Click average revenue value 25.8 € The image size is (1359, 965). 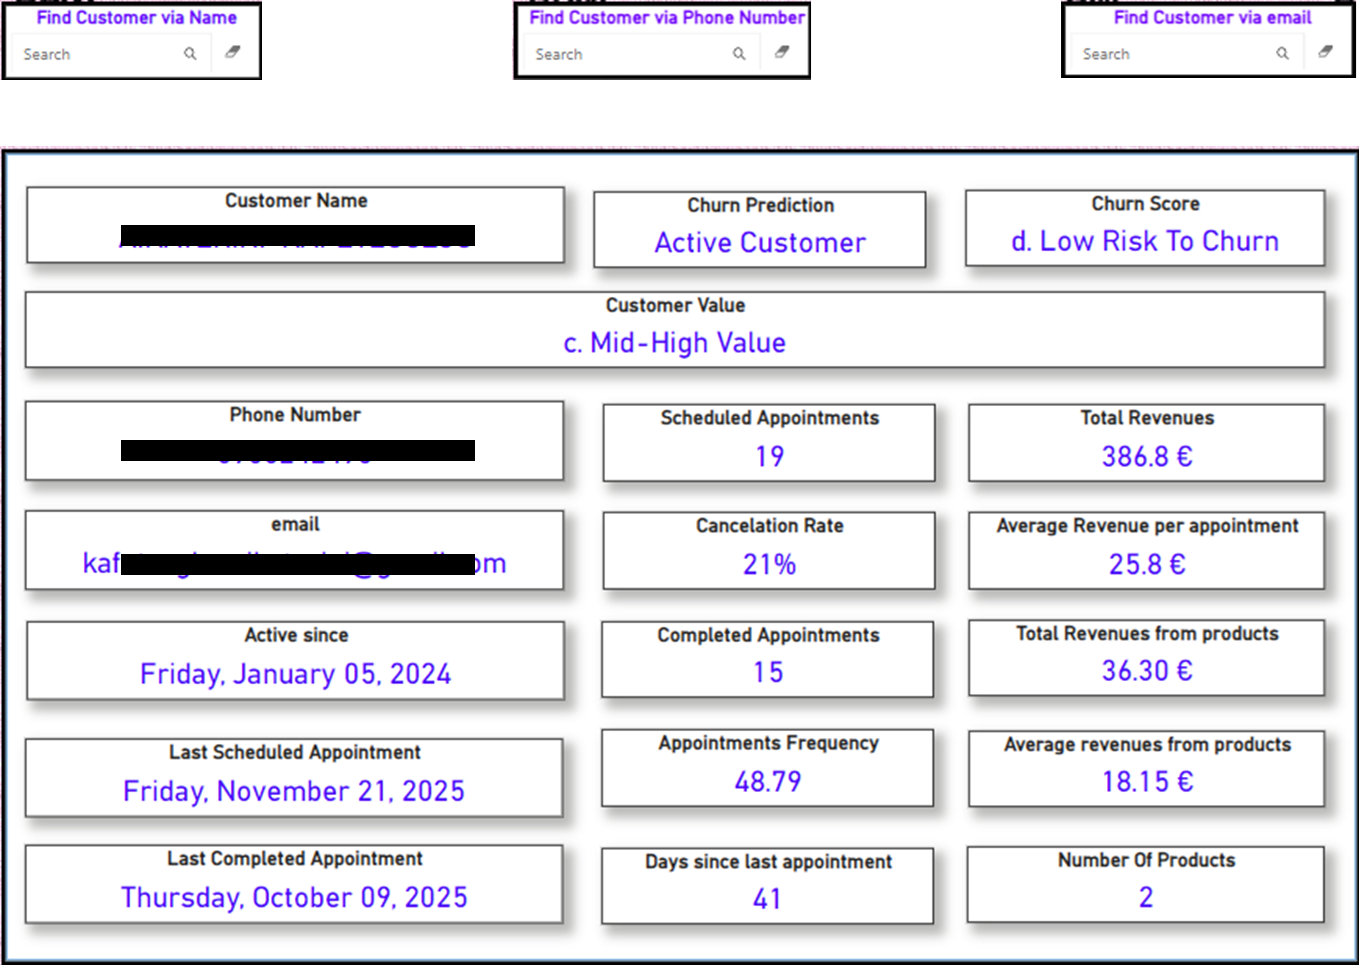pos(1147,565)
